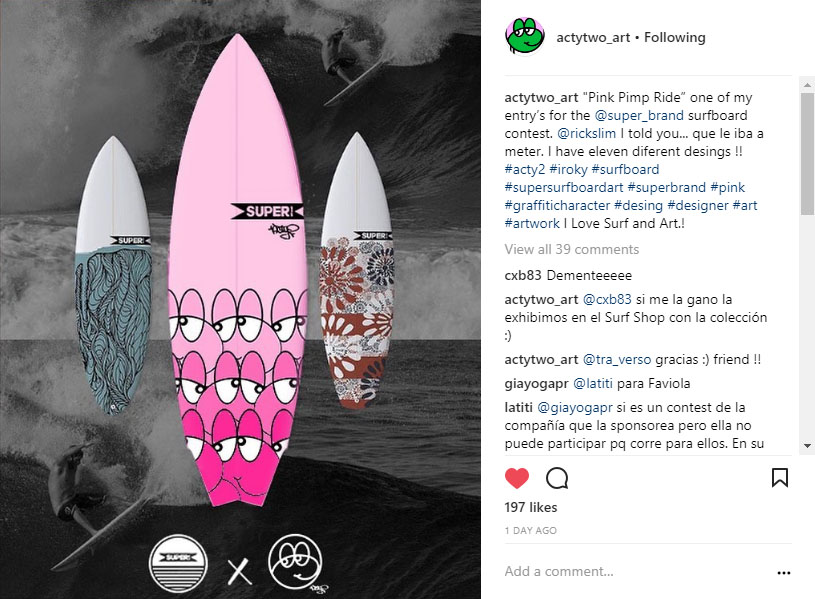This screenshot has height=599, width=815.
Task: Save post with the bookmark icon
Action: point(780,477)
